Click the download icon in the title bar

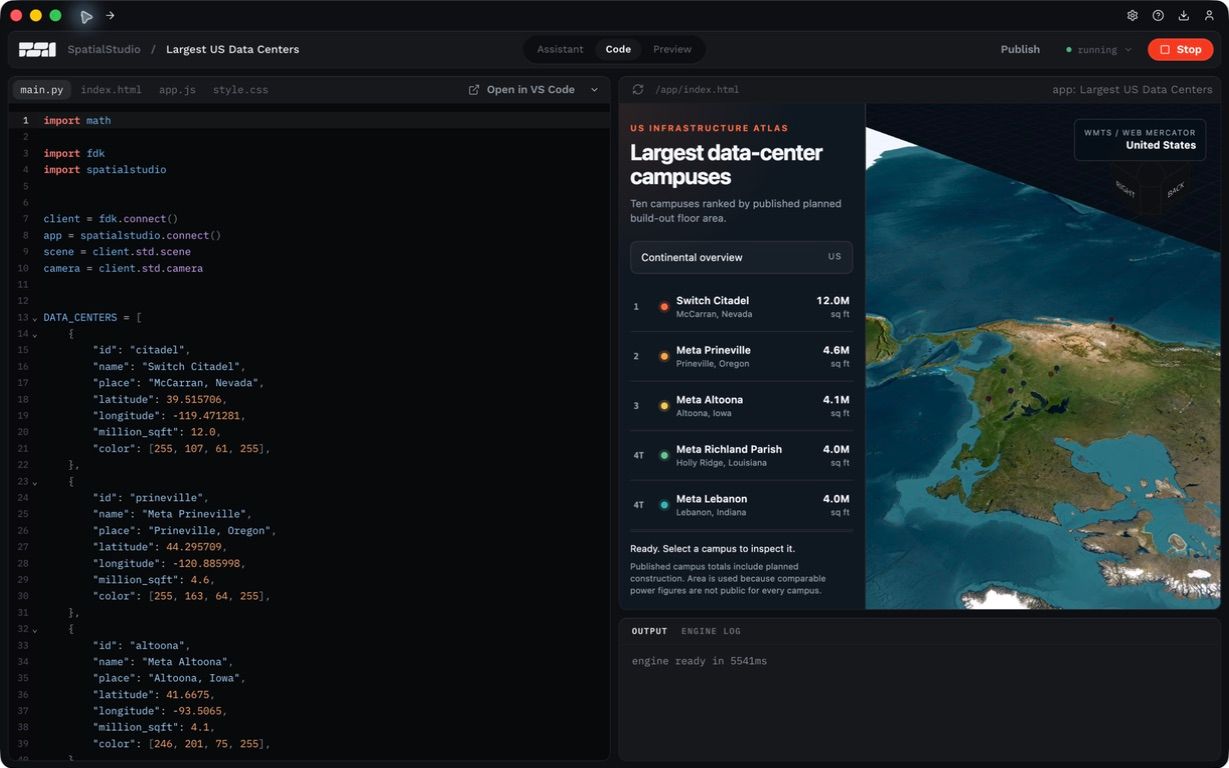[x=1184, y=16]
